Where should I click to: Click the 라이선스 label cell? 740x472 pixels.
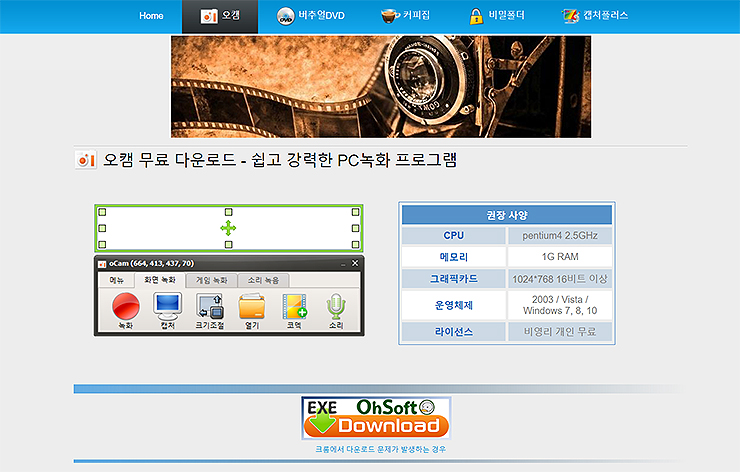point(454,332)
